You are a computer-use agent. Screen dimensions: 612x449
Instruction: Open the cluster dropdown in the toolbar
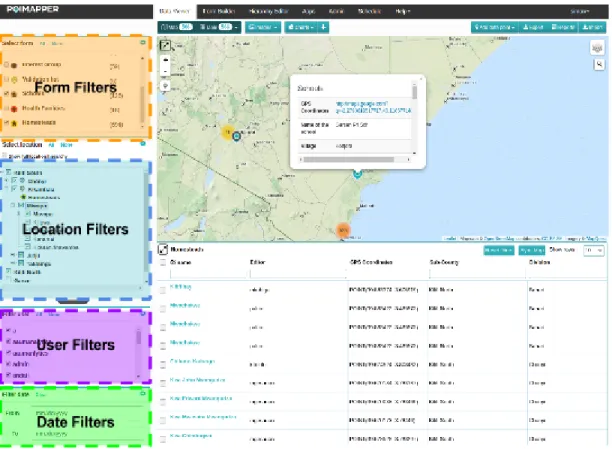[263, 27]
